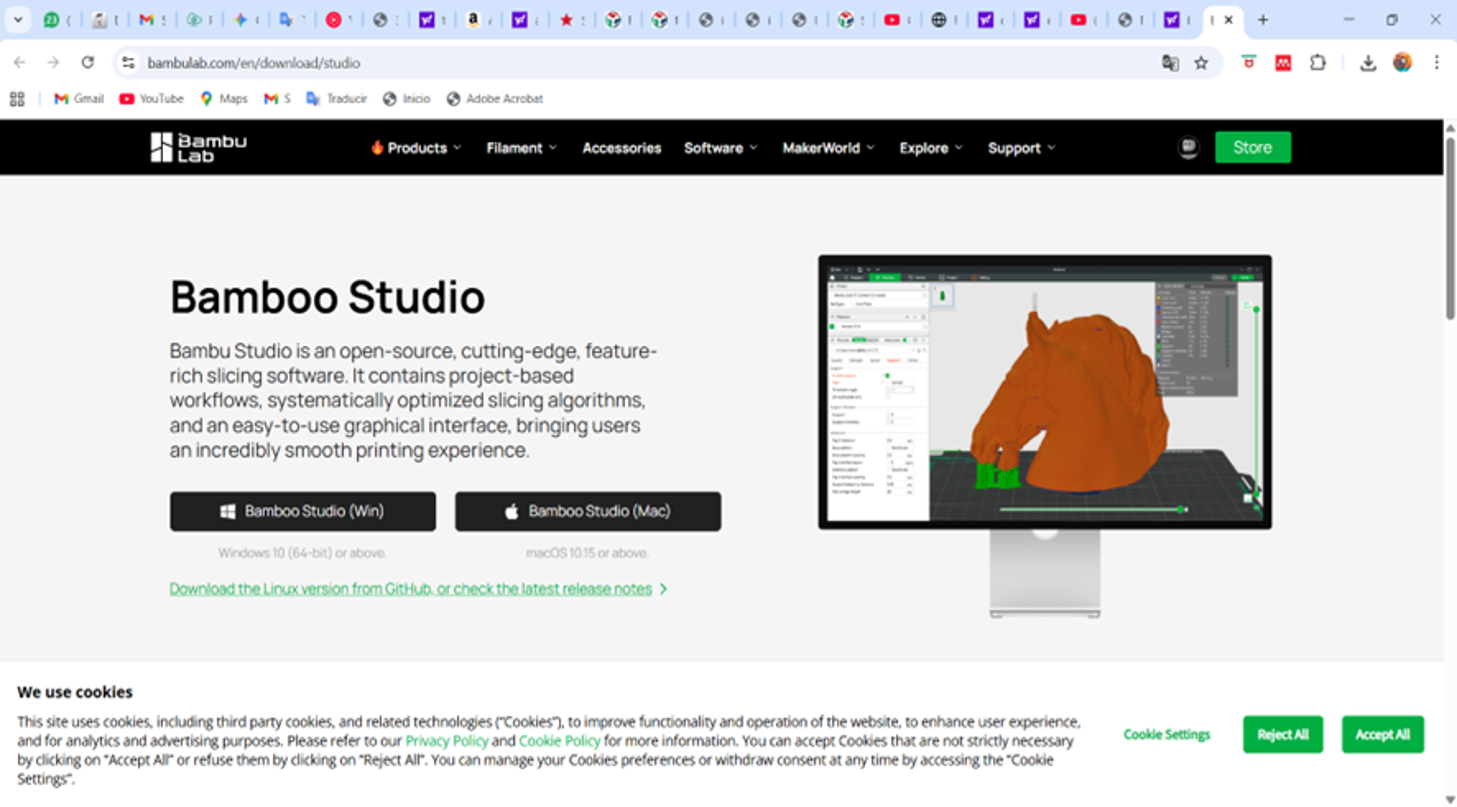This screenshot has height=807, width=1457.
Task: Open the Adobe Acrobat bookmark
Action: point(494,99)
